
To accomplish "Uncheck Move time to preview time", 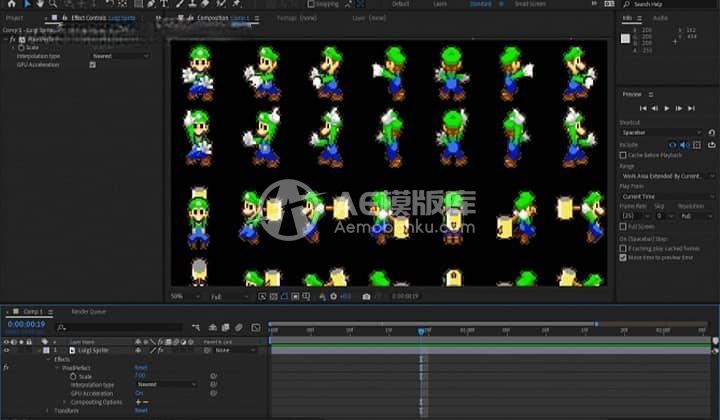I will (x=623, y=257).
